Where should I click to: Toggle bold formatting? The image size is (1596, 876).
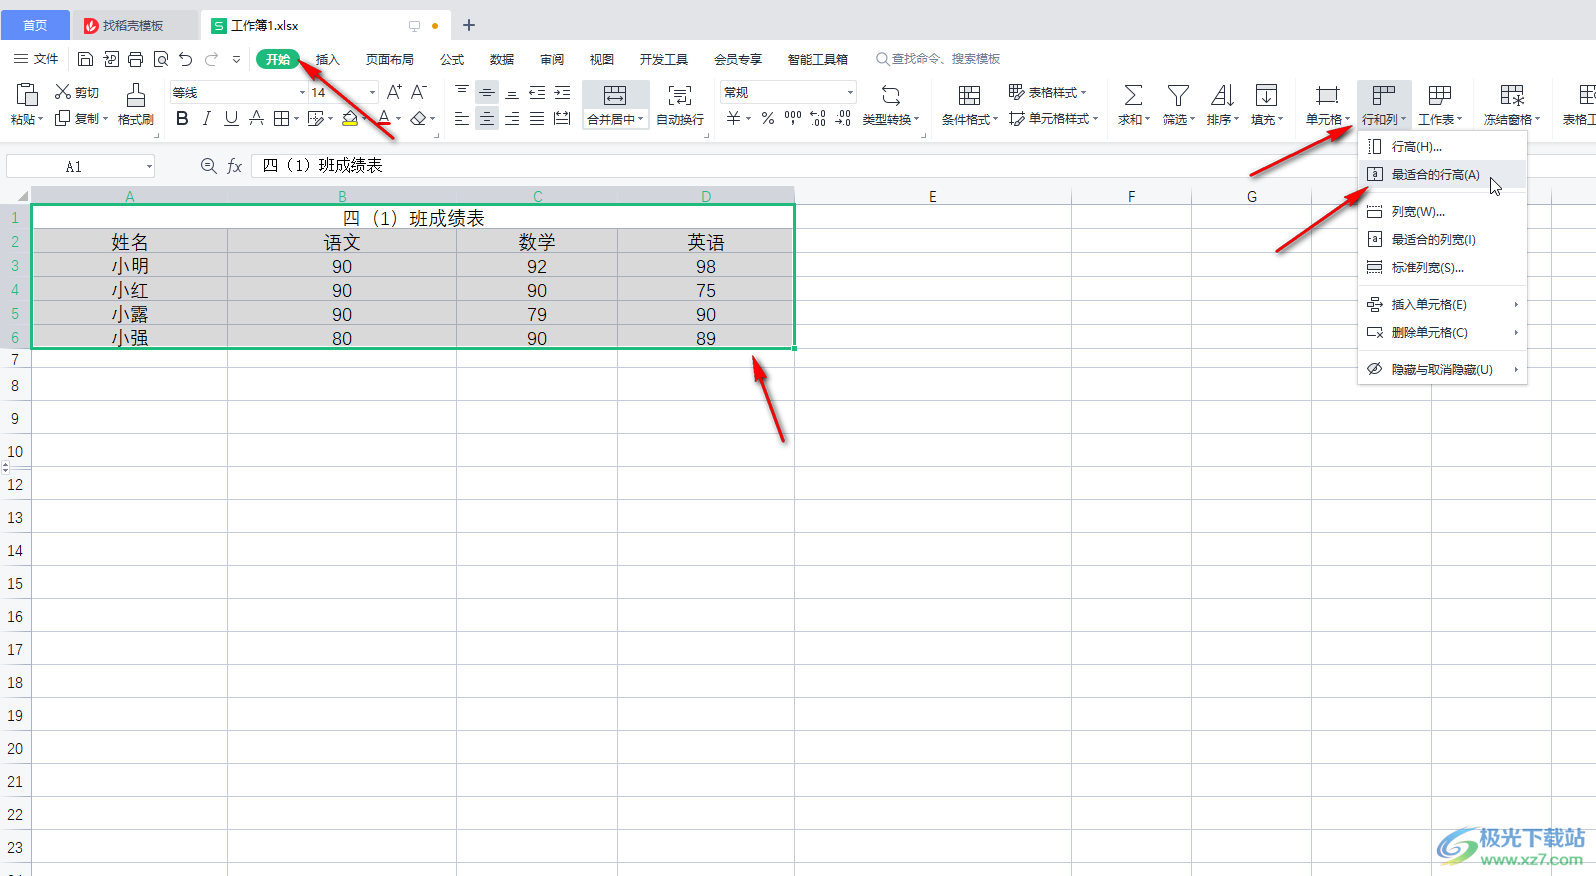point(182,118)
